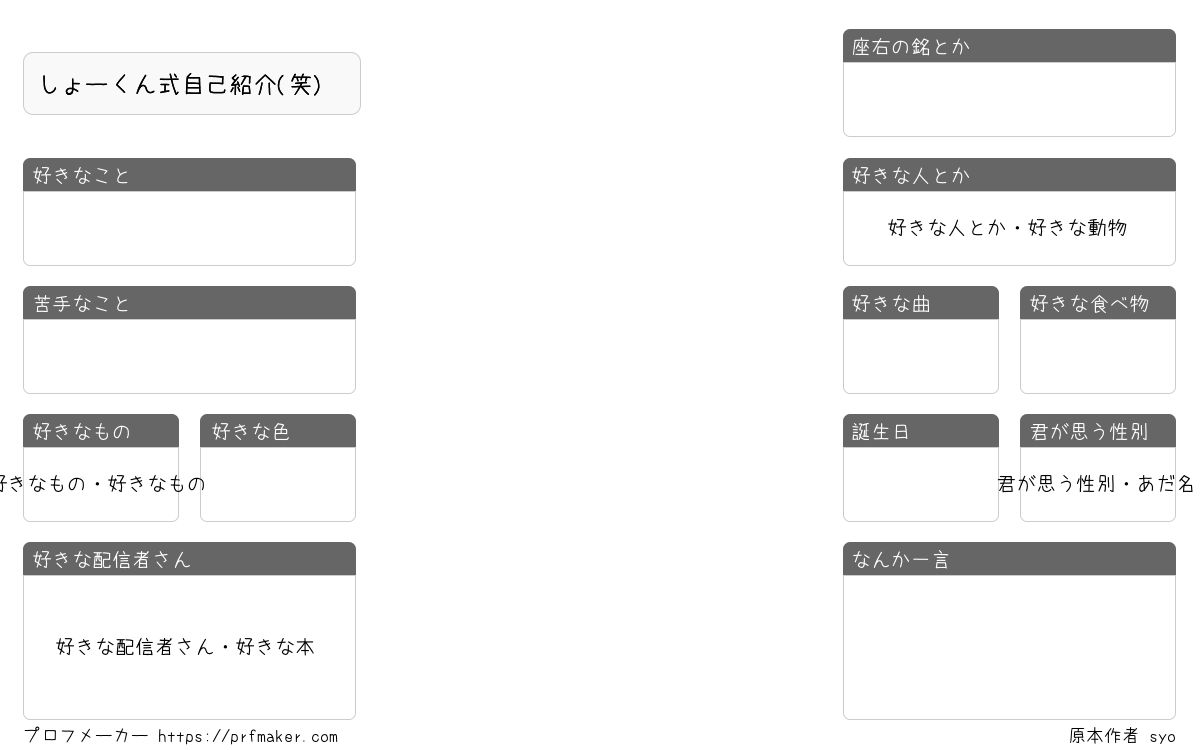Image resolution: width=1200 pixels, height=750 pixels.
Task: Click the 座右の銘とか header bar
Action: pyautogui.click(x=1009, y=46)
